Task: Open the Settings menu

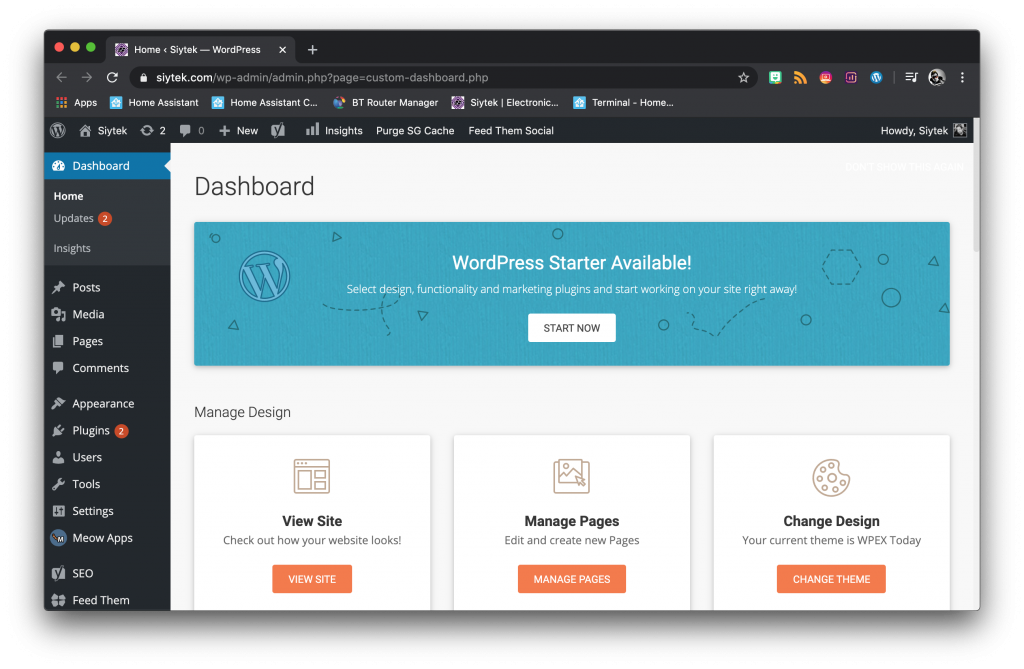Action: (107, 511)
